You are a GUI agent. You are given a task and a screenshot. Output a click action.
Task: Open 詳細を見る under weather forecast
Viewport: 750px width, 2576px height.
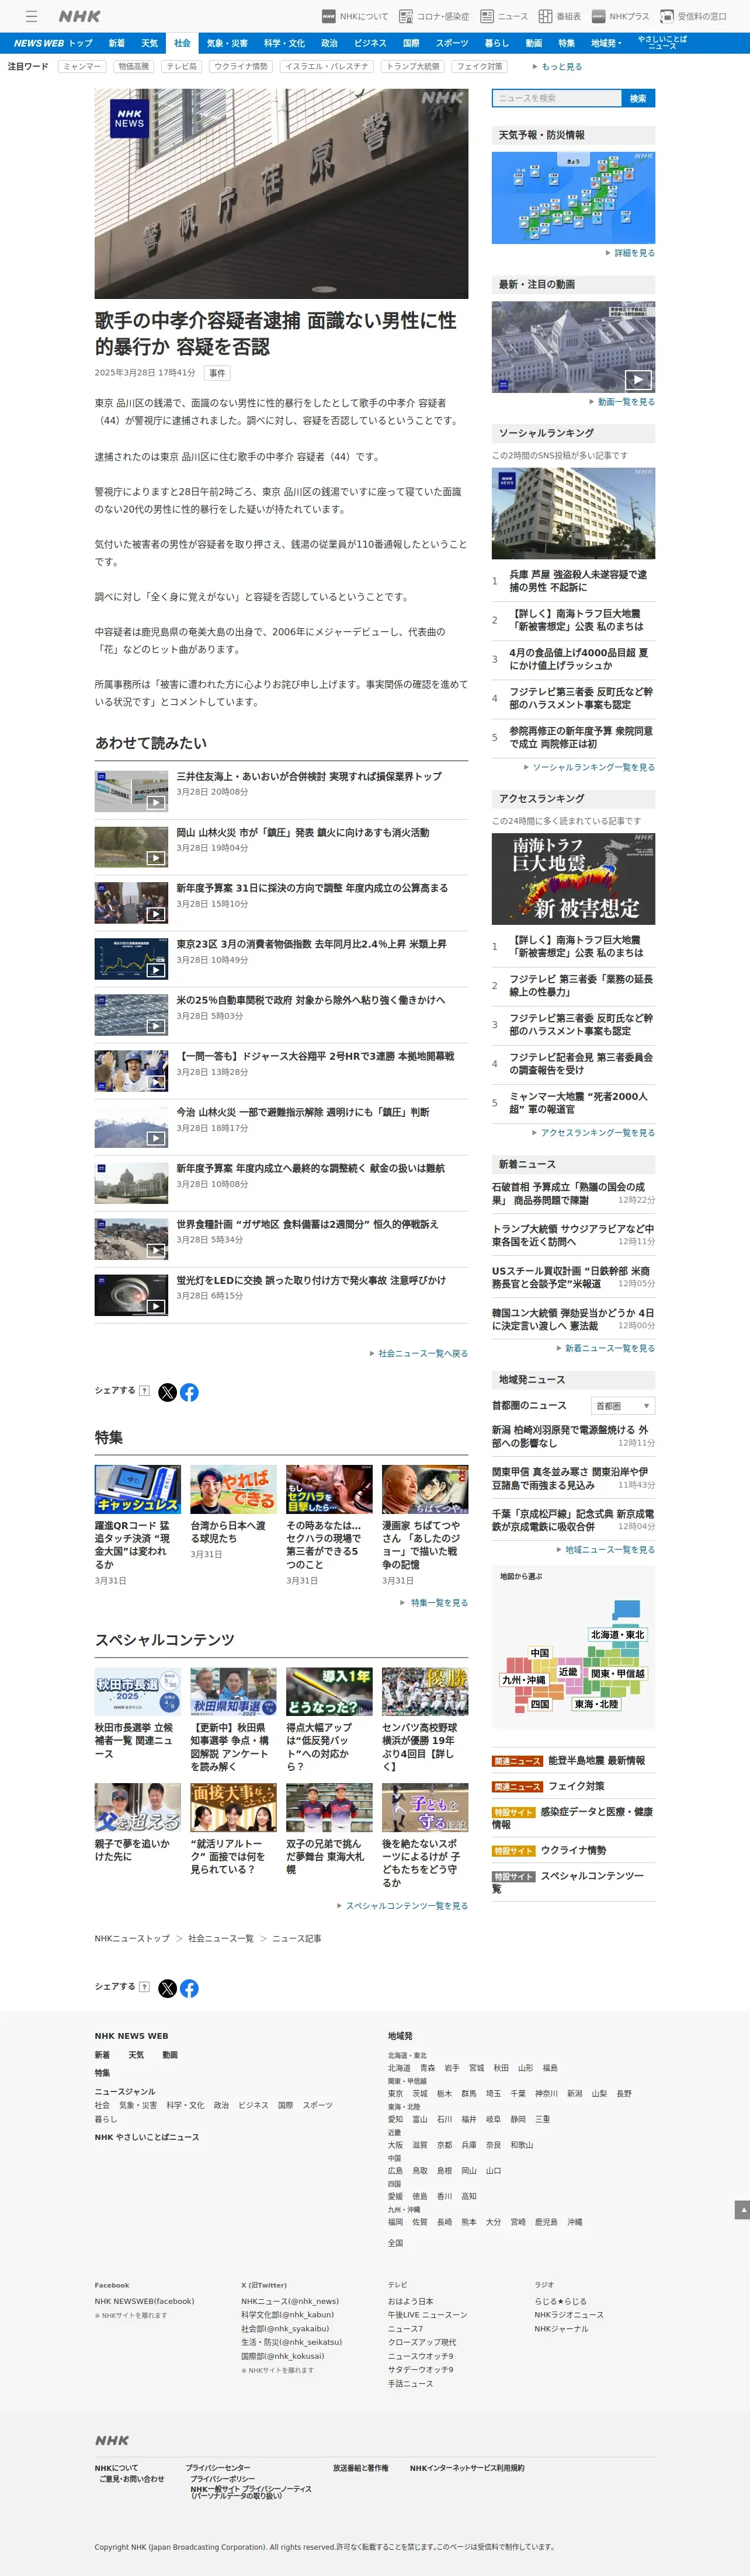tap(631, 253)
